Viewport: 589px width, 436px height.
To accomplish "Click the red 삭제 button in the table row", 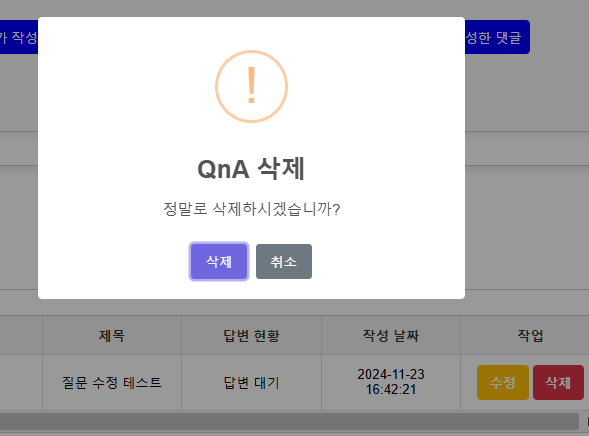I will click(558, 382).
